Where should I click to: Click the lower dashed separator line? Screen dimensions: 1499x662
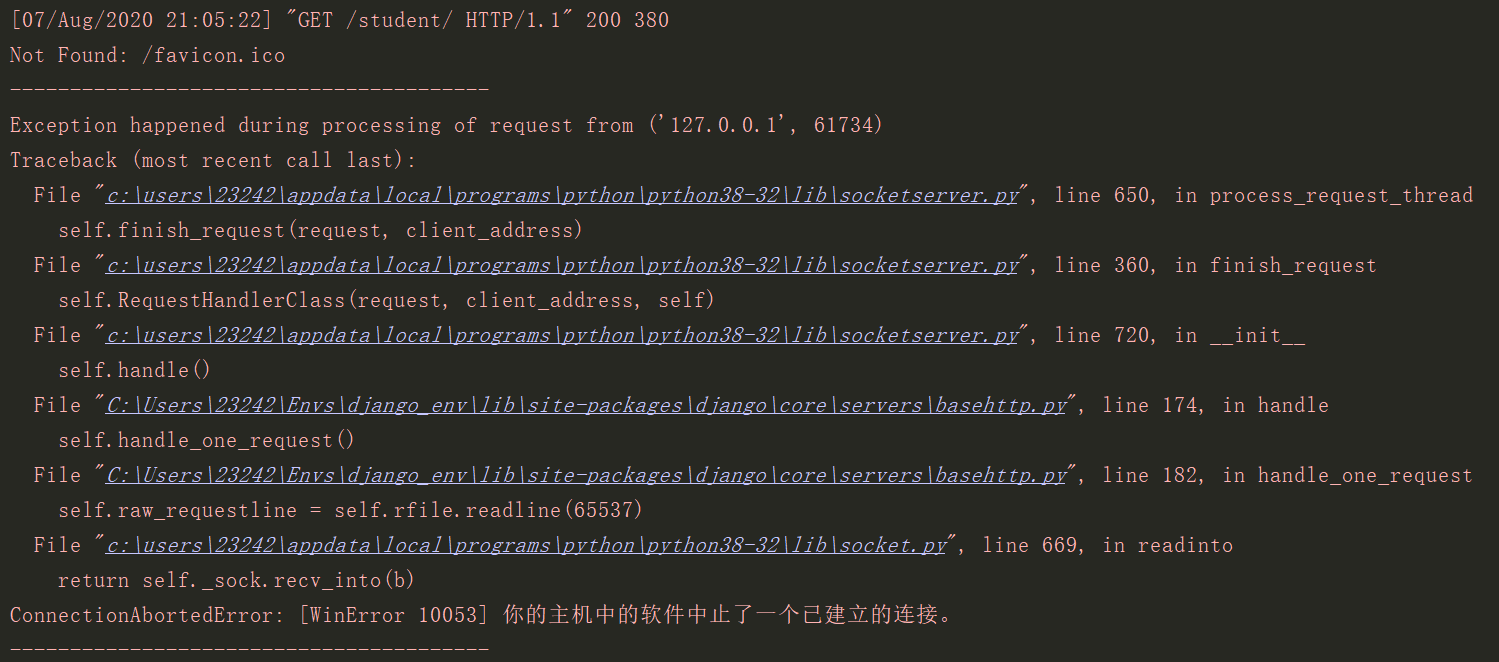coord(249,650)
